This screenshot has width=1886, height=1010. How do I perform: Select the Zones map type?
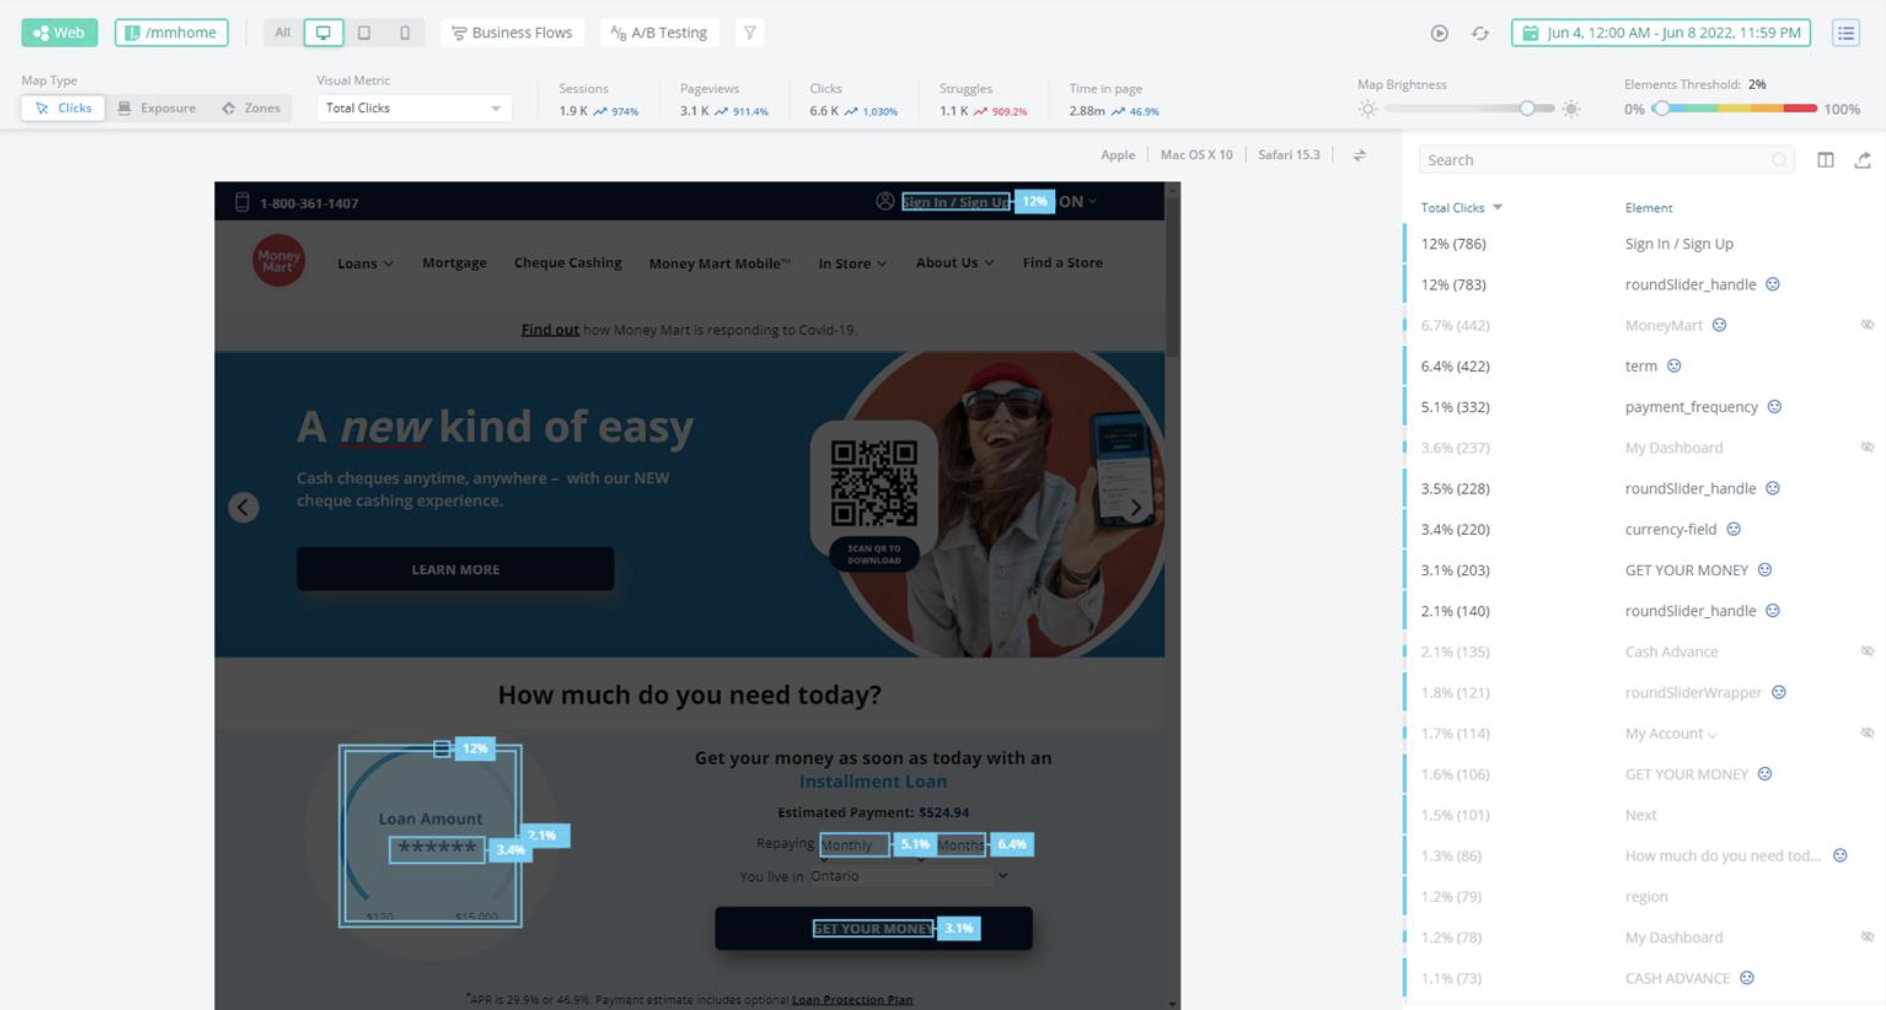[251, 108]
